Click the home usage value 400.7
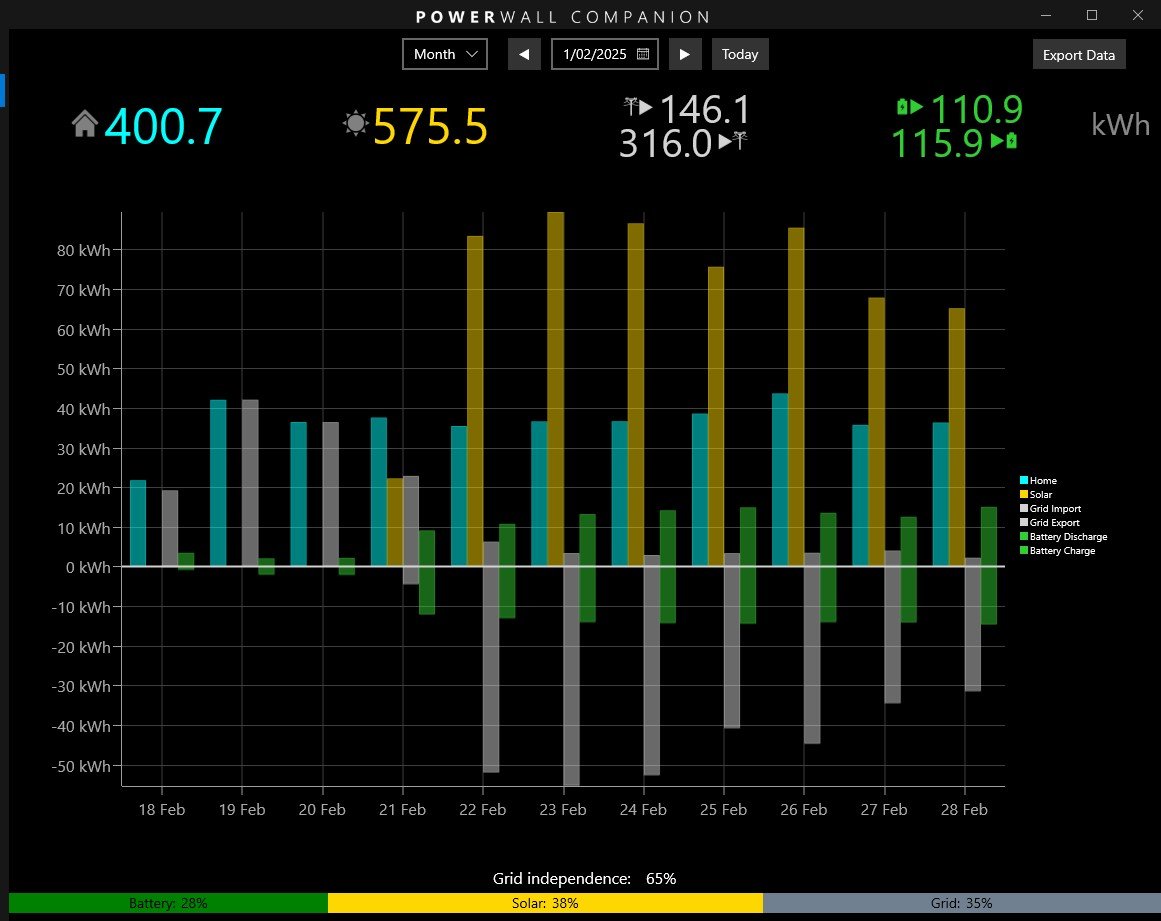This screenshot has height=921, width=1161. 164,126
